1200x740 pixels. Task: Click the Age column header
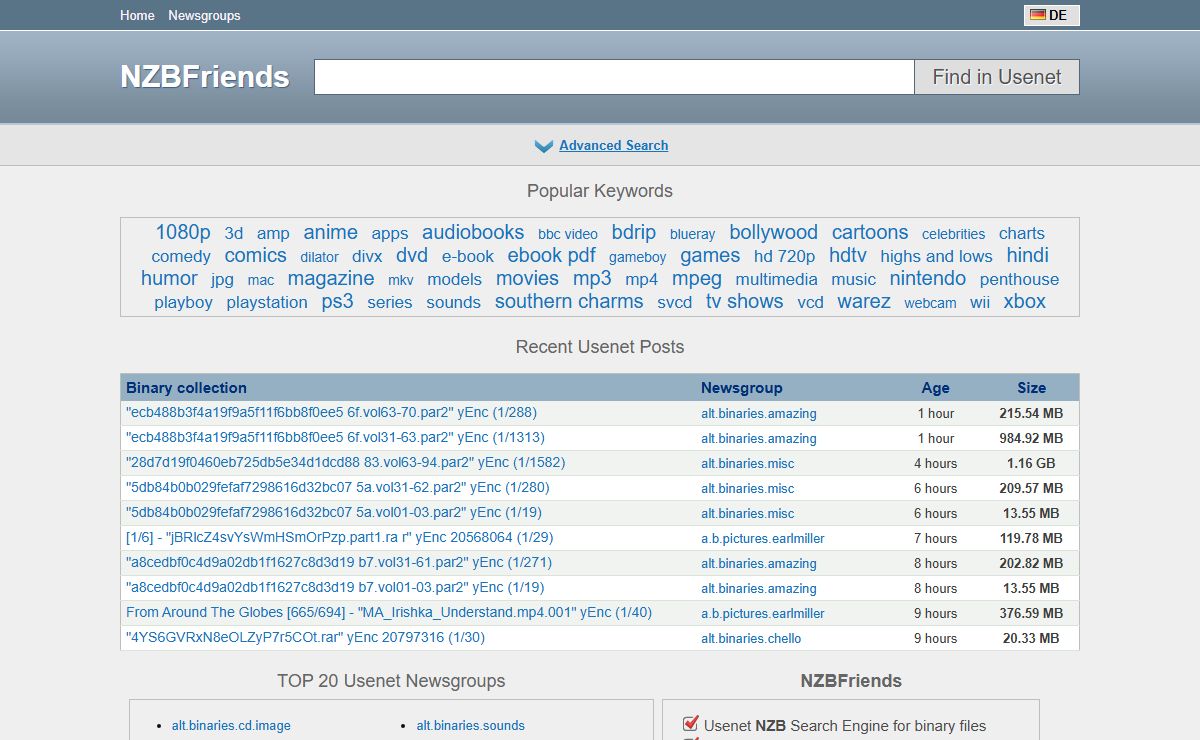tap(936, 388)
